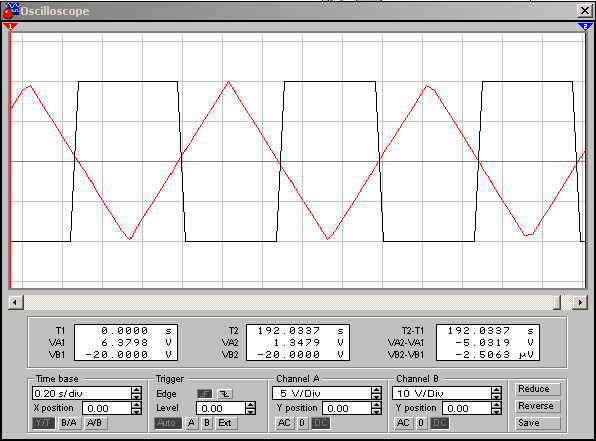The image size is (596, 441).
Task: Select Y/T display mode
Action: pos(43,423)
